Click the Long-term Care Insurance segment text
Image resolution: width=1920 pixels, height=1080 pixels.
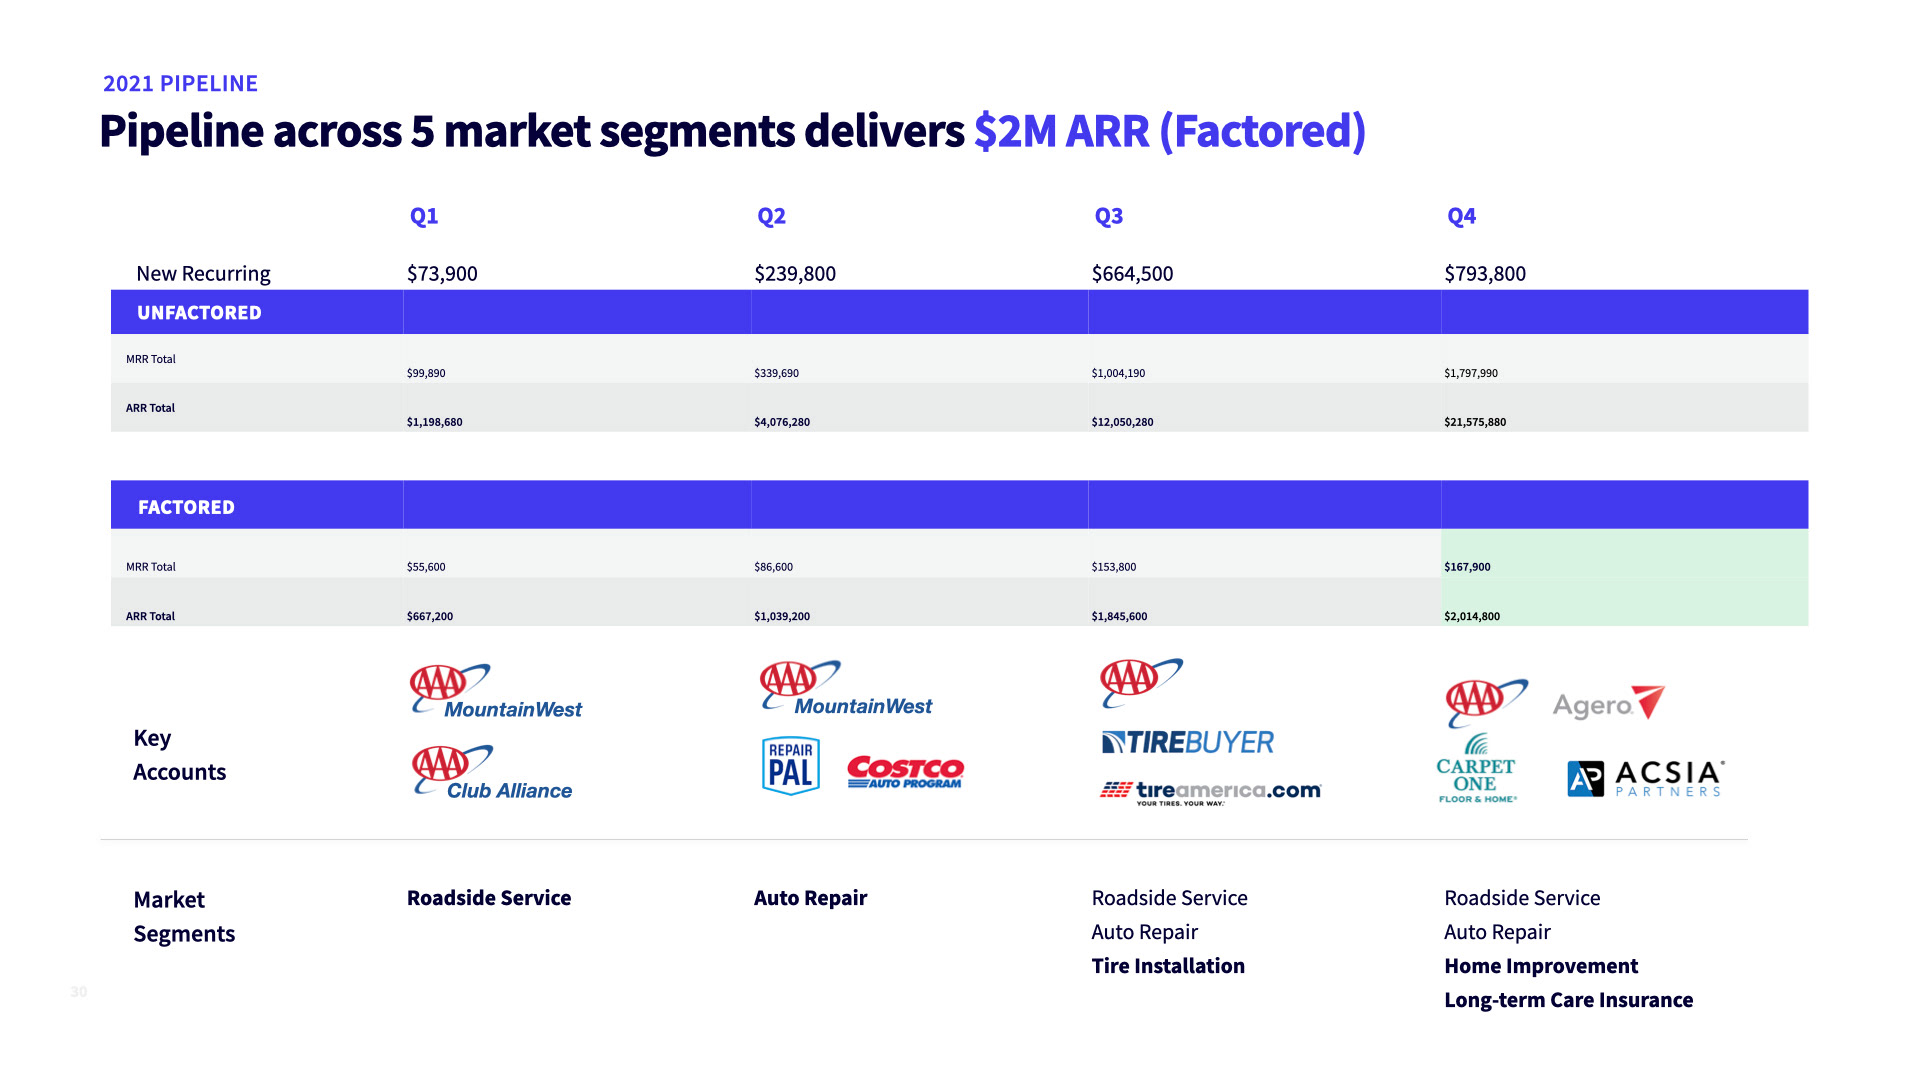pos(1568,1000)
